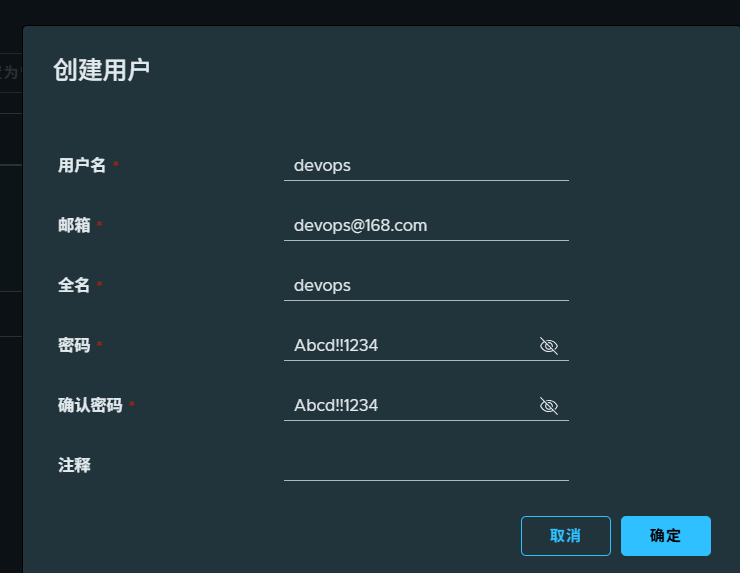This screenshot has height=573, width=740.
Task: Click the 注释 label
Action: tap(74, 465)
